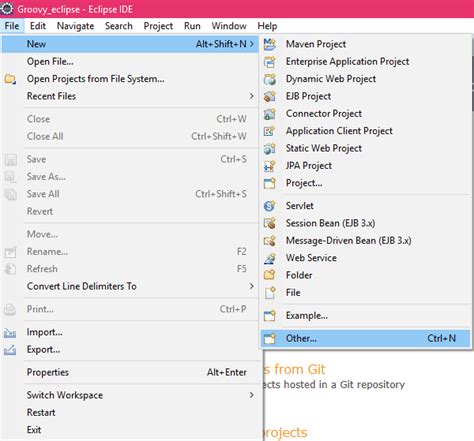Viewport: 474px width, 441px height.
Task: Select Other... with Ctrl+N shortcut
Action: (365, 338)
